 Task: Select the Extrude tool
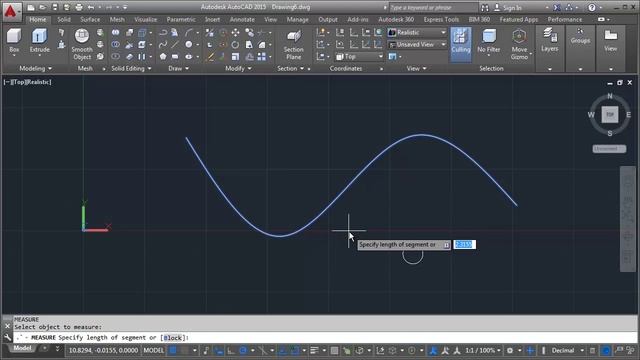click(x=40, y=41)
